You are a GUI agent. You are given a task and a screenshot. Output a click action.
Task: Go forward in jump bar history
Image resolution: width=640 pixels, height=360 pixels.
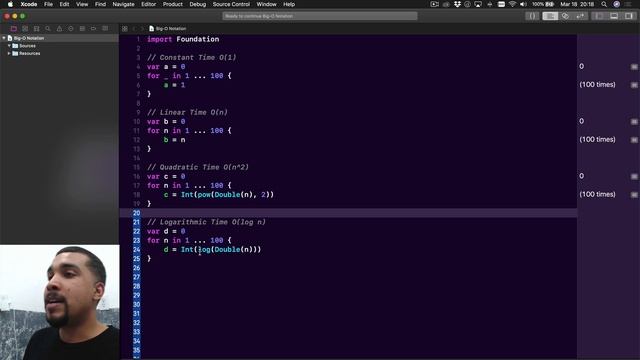click(142, 29)
